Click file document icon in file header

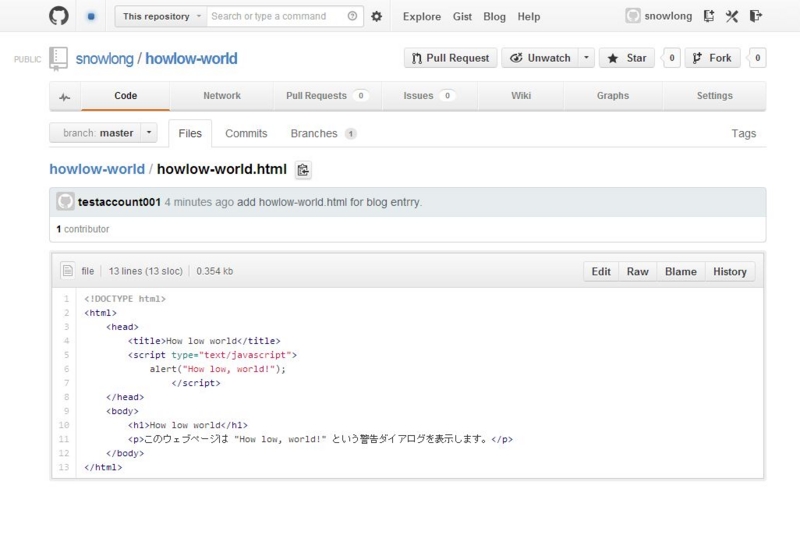click(68, 270)
